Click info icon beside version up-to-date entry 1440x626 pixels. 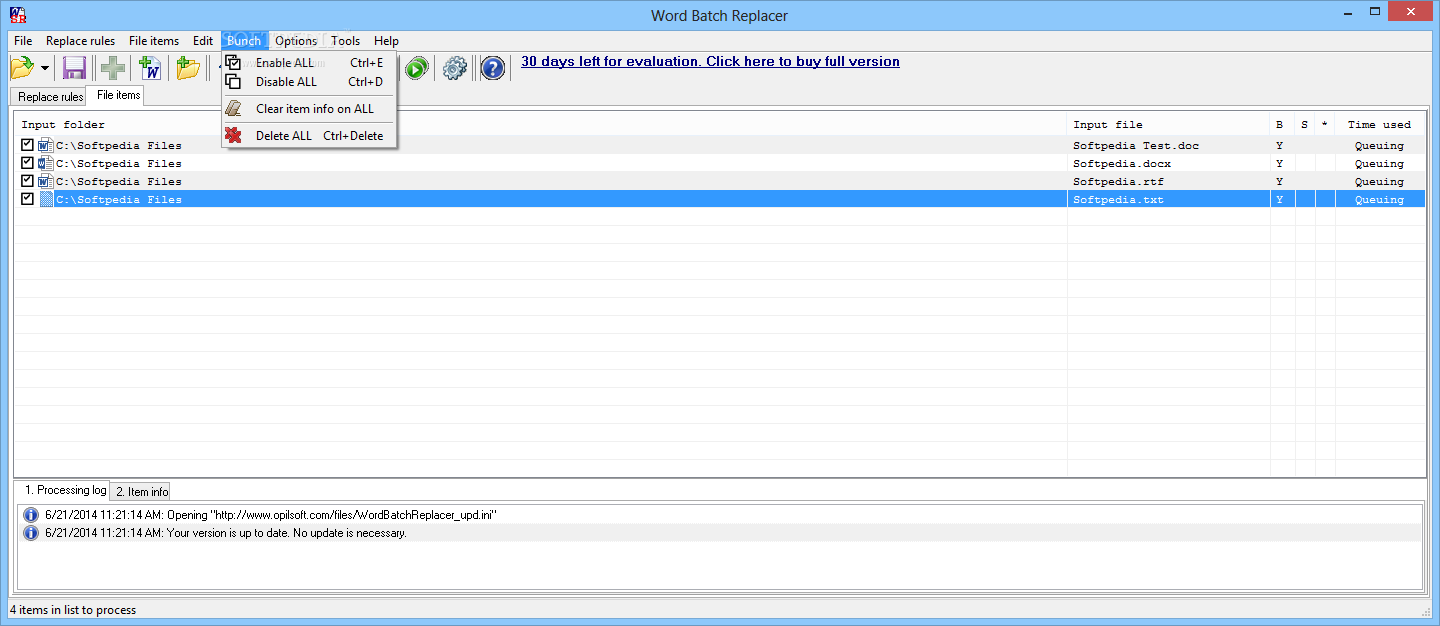click(31, 533)
